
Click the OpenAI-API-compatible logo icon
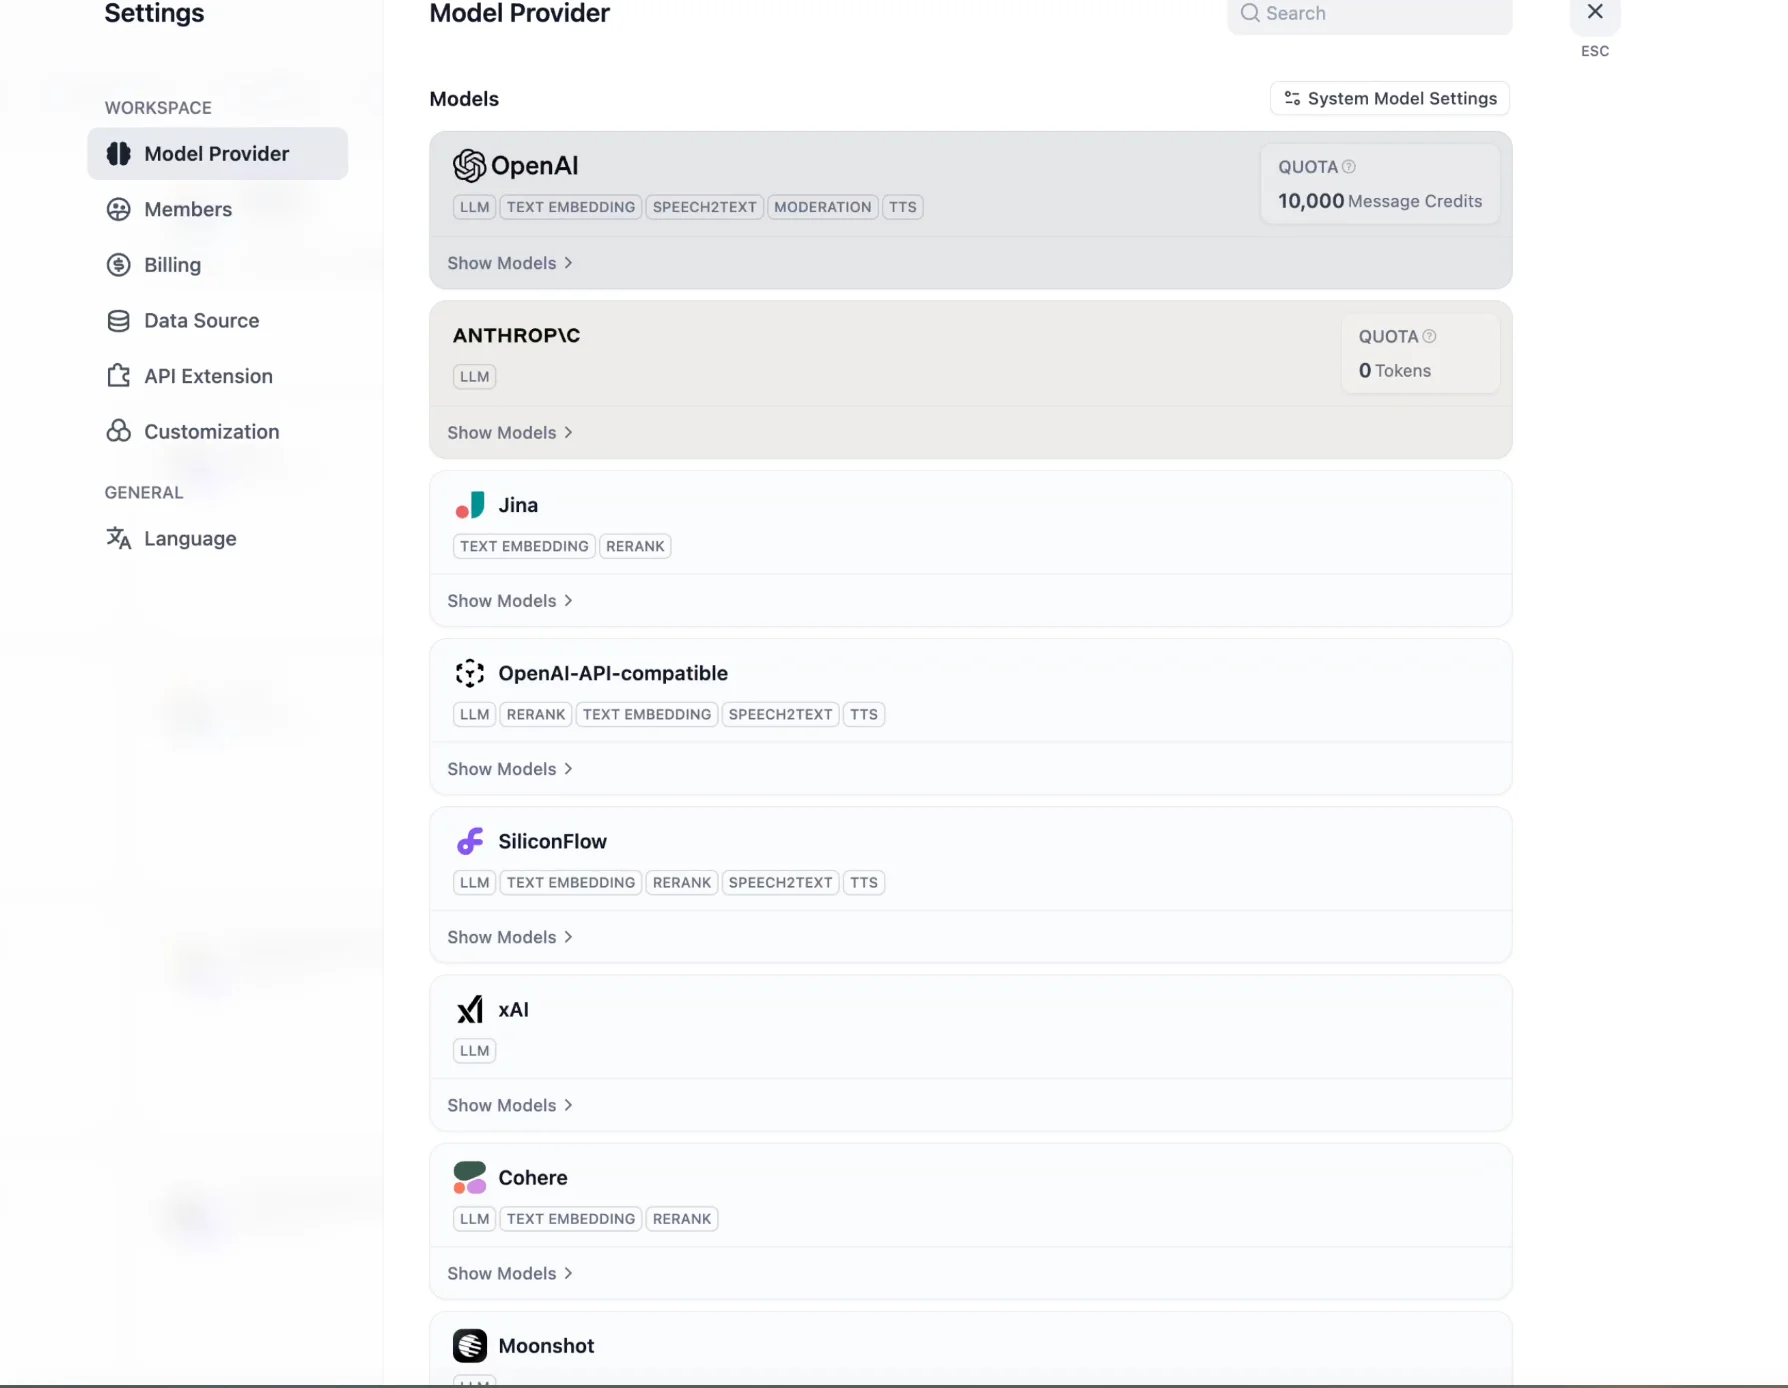(x=469, y=674)
